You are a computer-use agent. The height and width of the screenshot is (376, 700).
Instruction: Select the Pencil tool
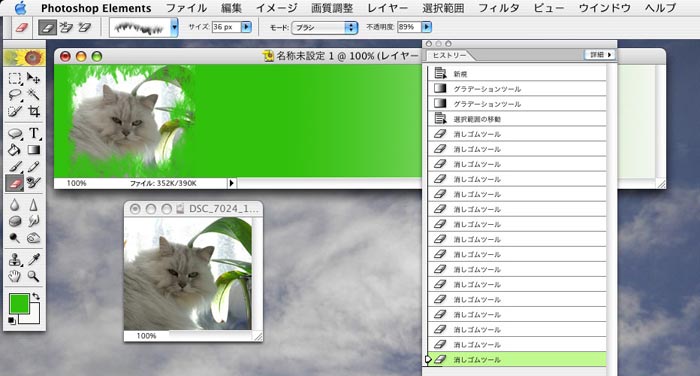tap(33, 166)
